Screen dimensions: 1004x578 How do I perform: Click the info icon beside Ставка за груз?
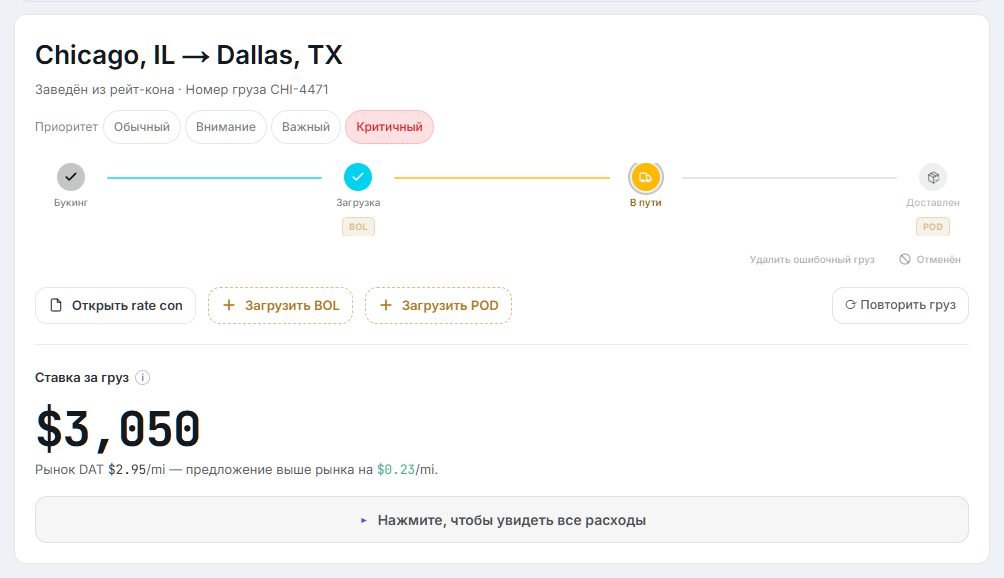tap(143, 378)
